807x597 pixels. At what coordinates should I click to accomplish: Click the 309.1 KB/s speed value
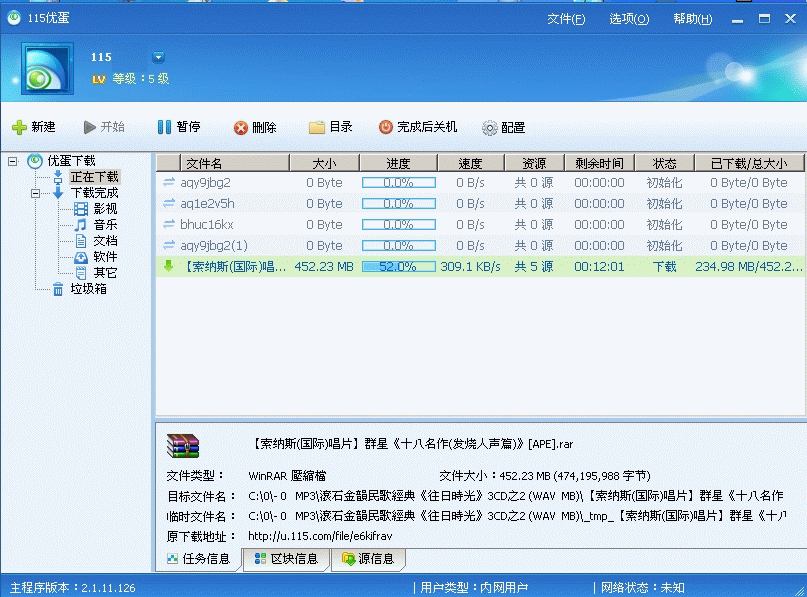[x=470, y=267]
